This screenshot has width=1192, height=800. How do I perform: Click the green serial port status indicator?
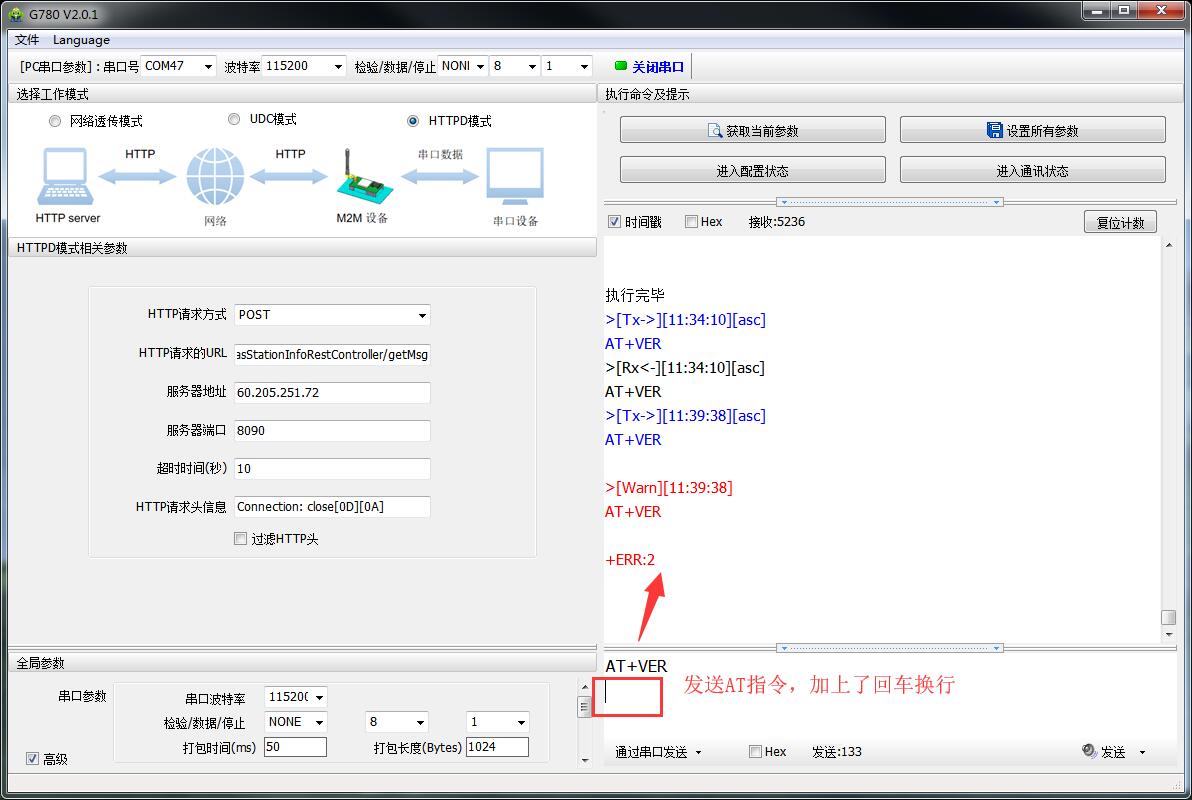620,66
